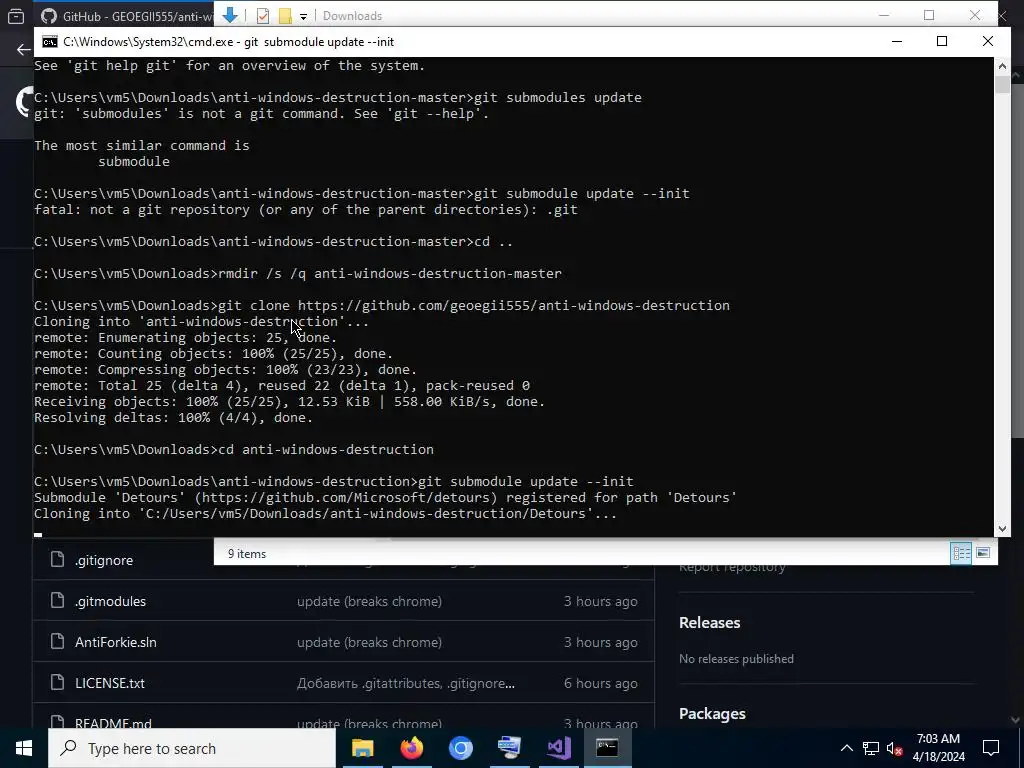Open the Firefox View icon before the tab
This screenshot has width=1024, height=768.
point(16,16)
